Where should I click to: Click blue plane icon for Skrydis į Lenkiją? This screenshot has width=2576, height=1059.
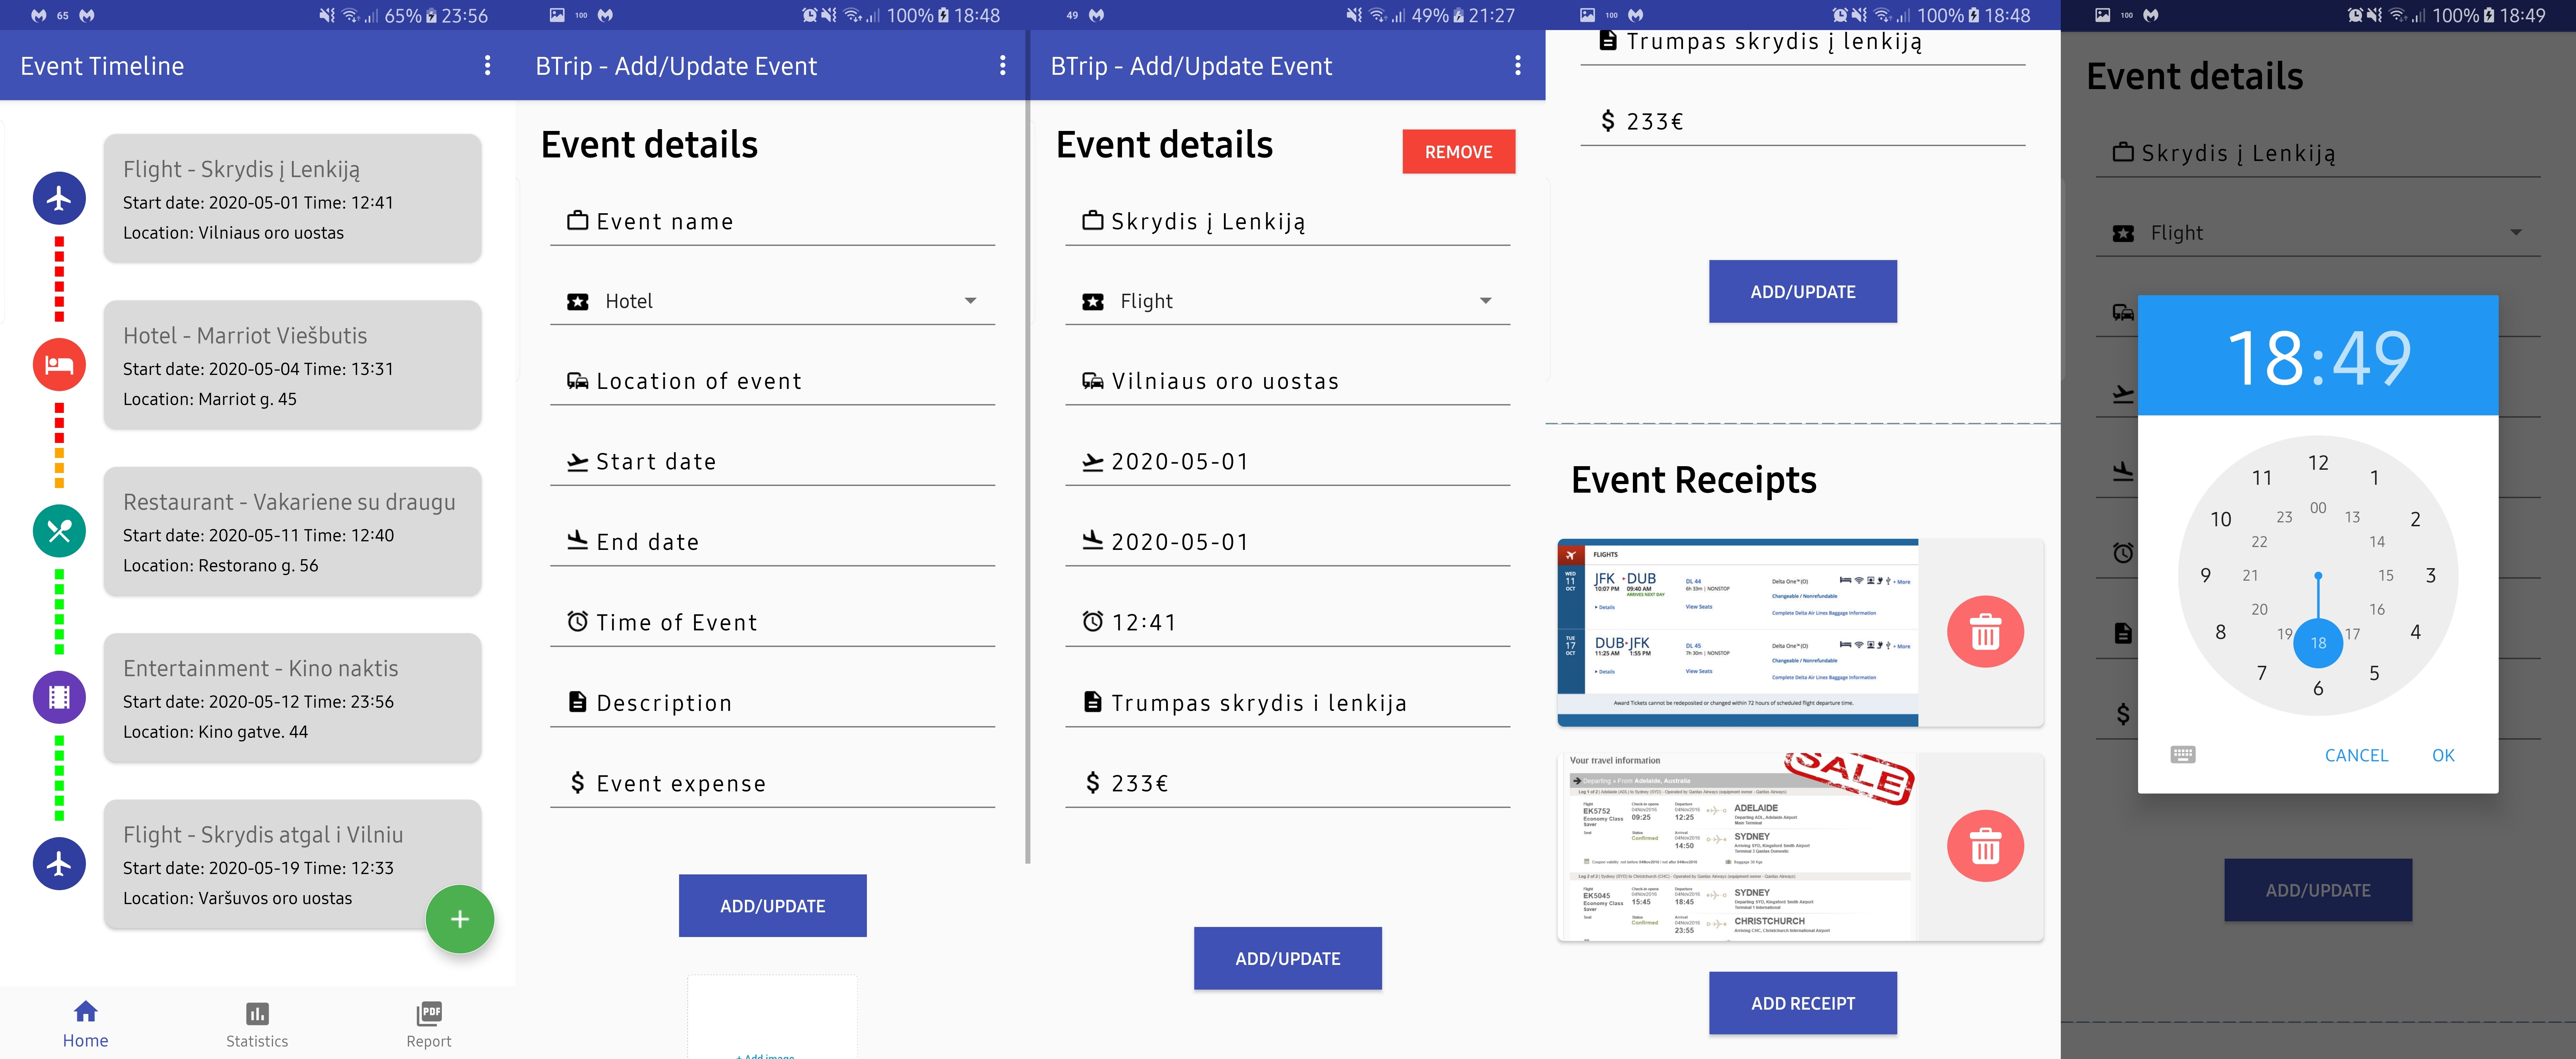(x=59, y=198)
